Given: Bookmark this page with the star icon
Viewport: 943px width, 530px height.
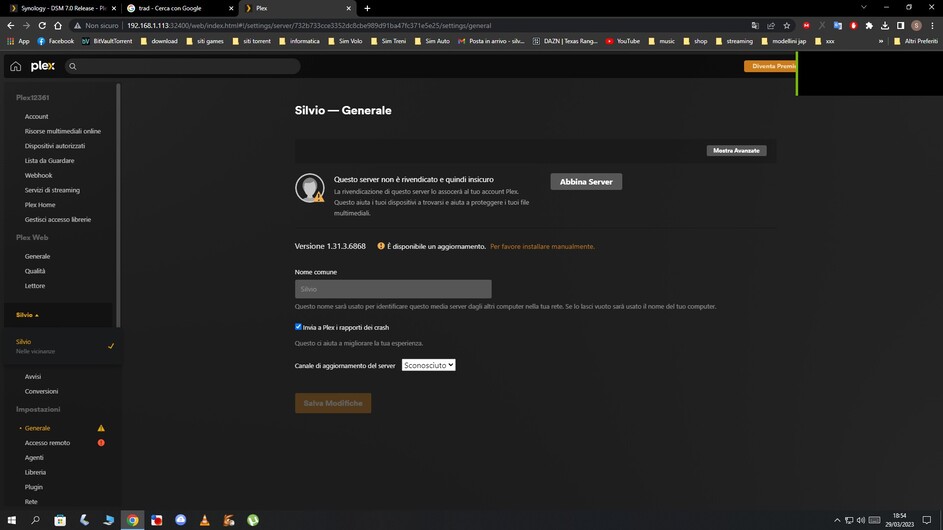Looking at the screenshot, I should (787, 25).
